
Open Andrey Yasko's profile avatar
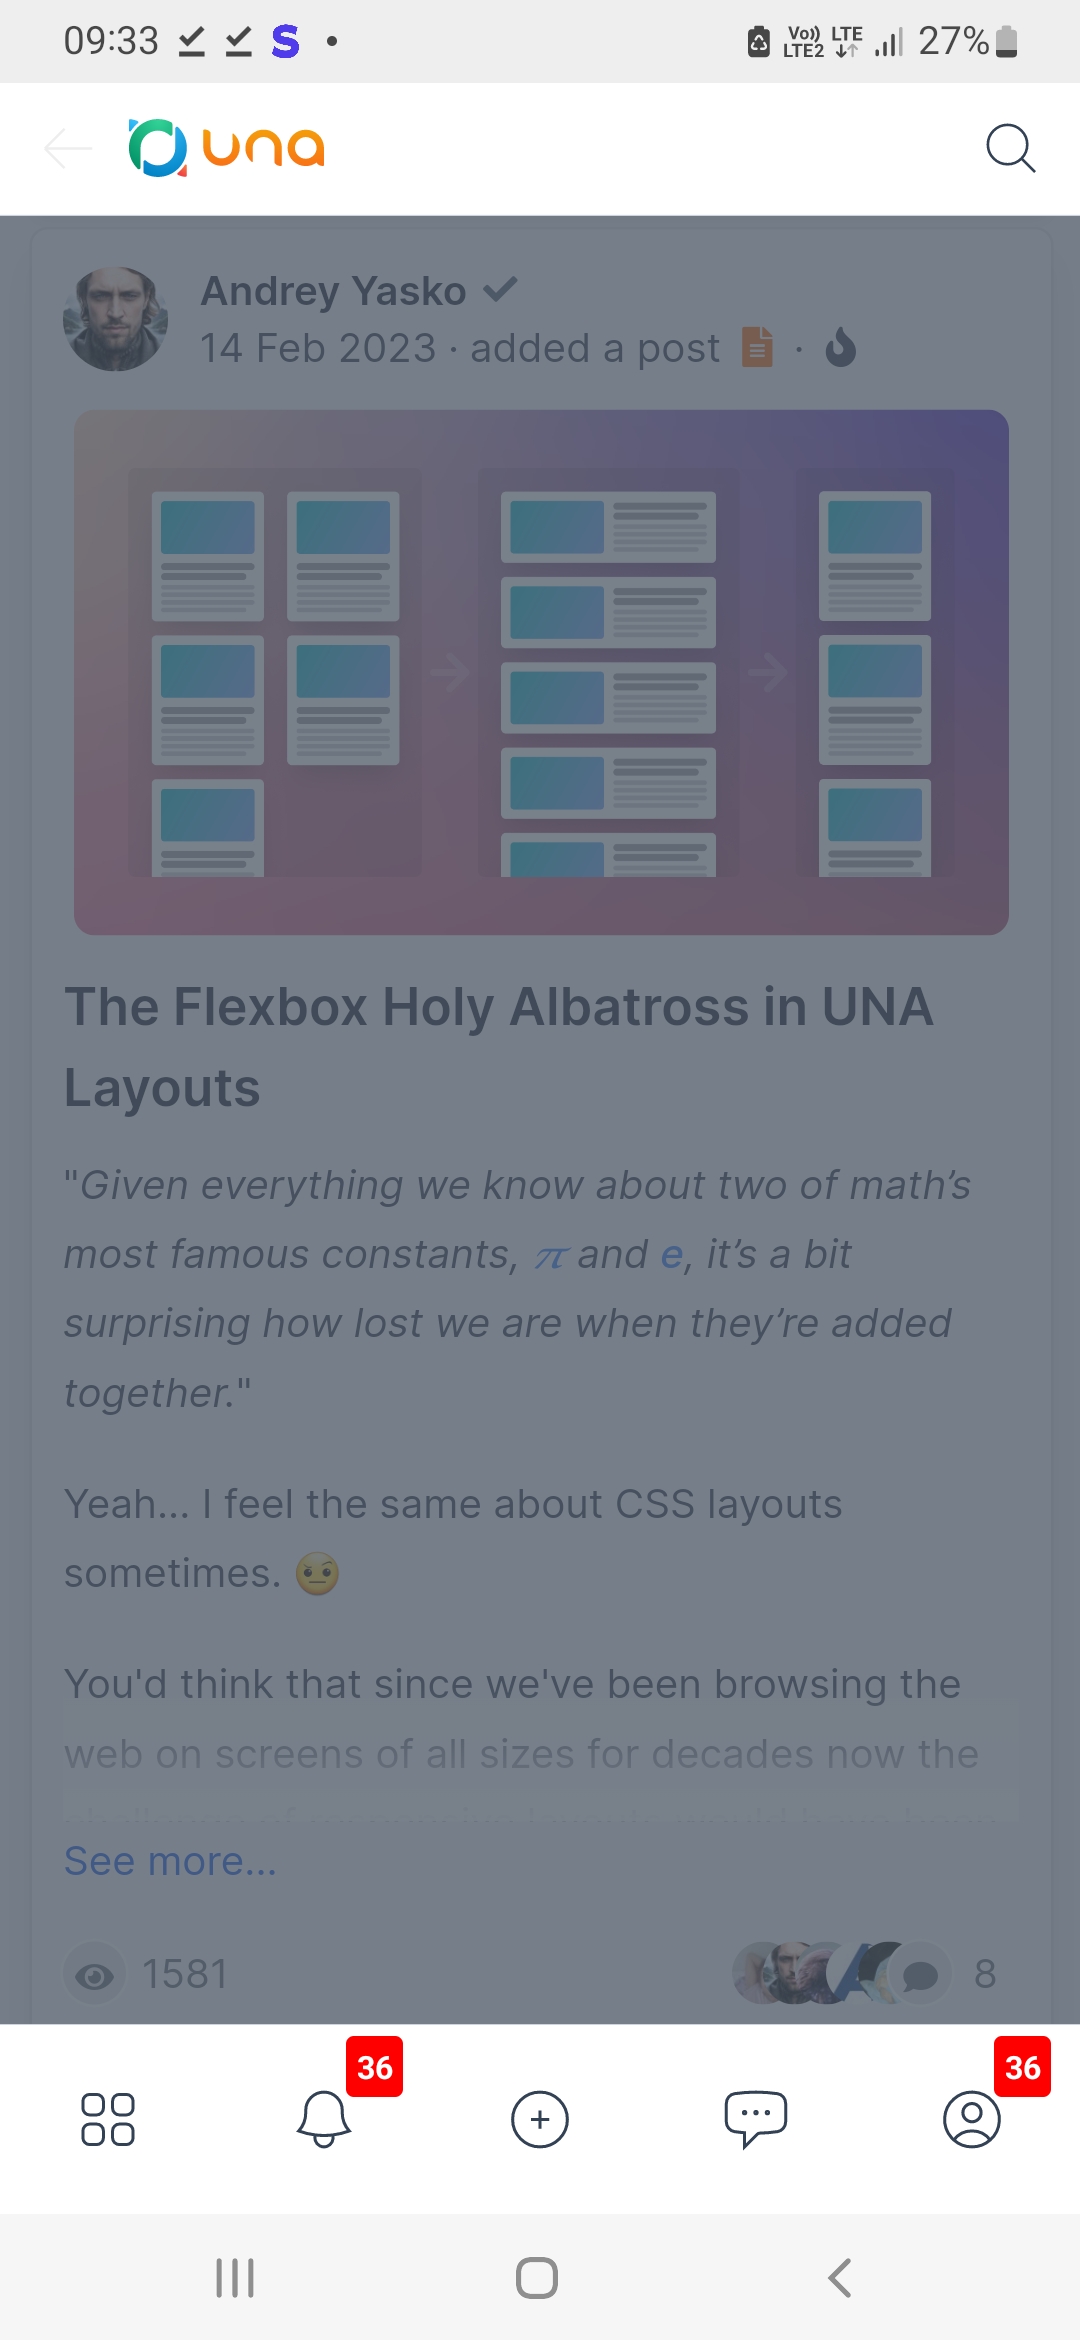115,319
